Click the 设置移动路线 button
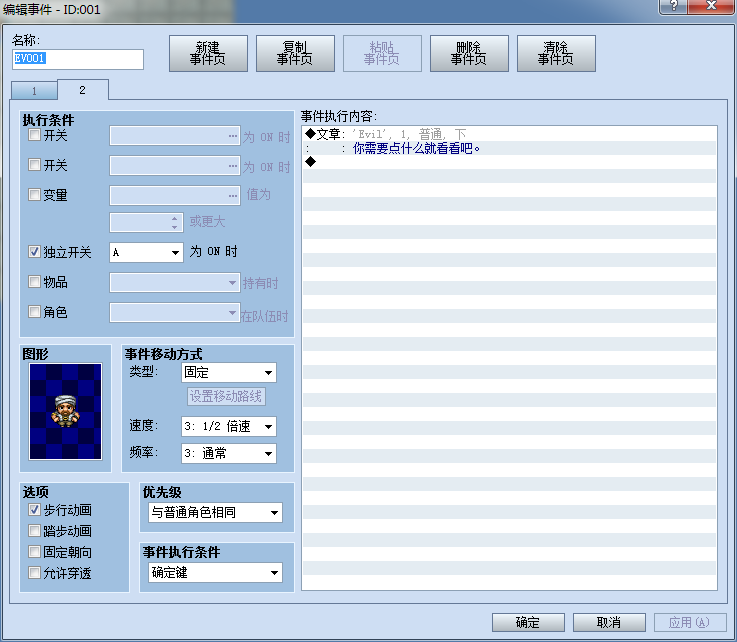The width and height of the screenshot is (737, 642). click(x=226, y=396)
